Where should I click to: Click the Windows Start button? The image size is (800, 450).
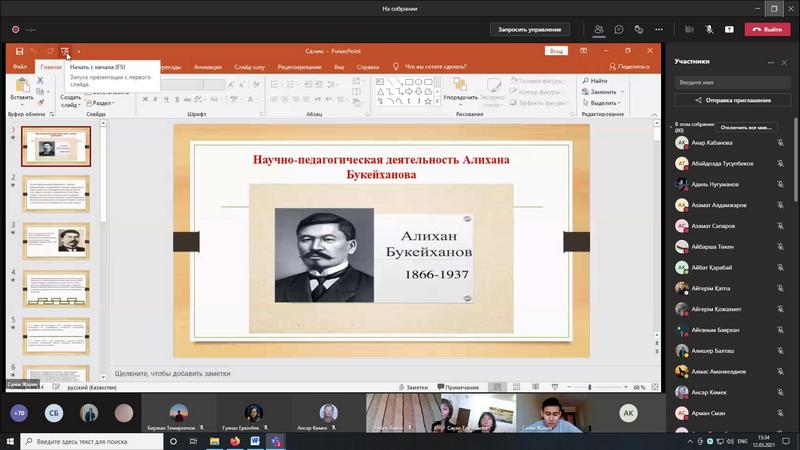click(x=10, y=441)
